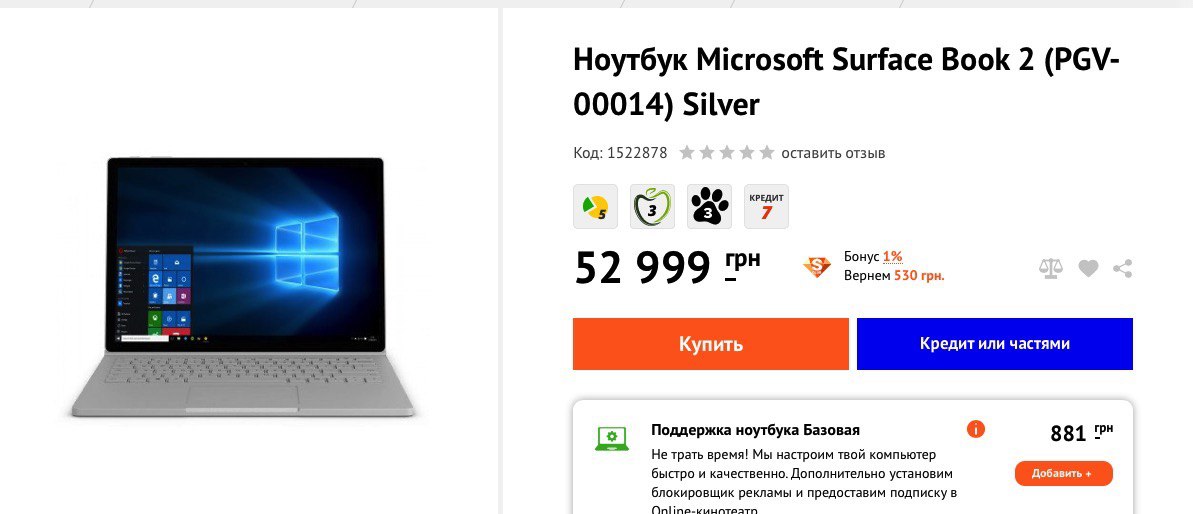Open the оставить отзыв review link
Viewport: 1193px width, 514px height.
point(833,153)
